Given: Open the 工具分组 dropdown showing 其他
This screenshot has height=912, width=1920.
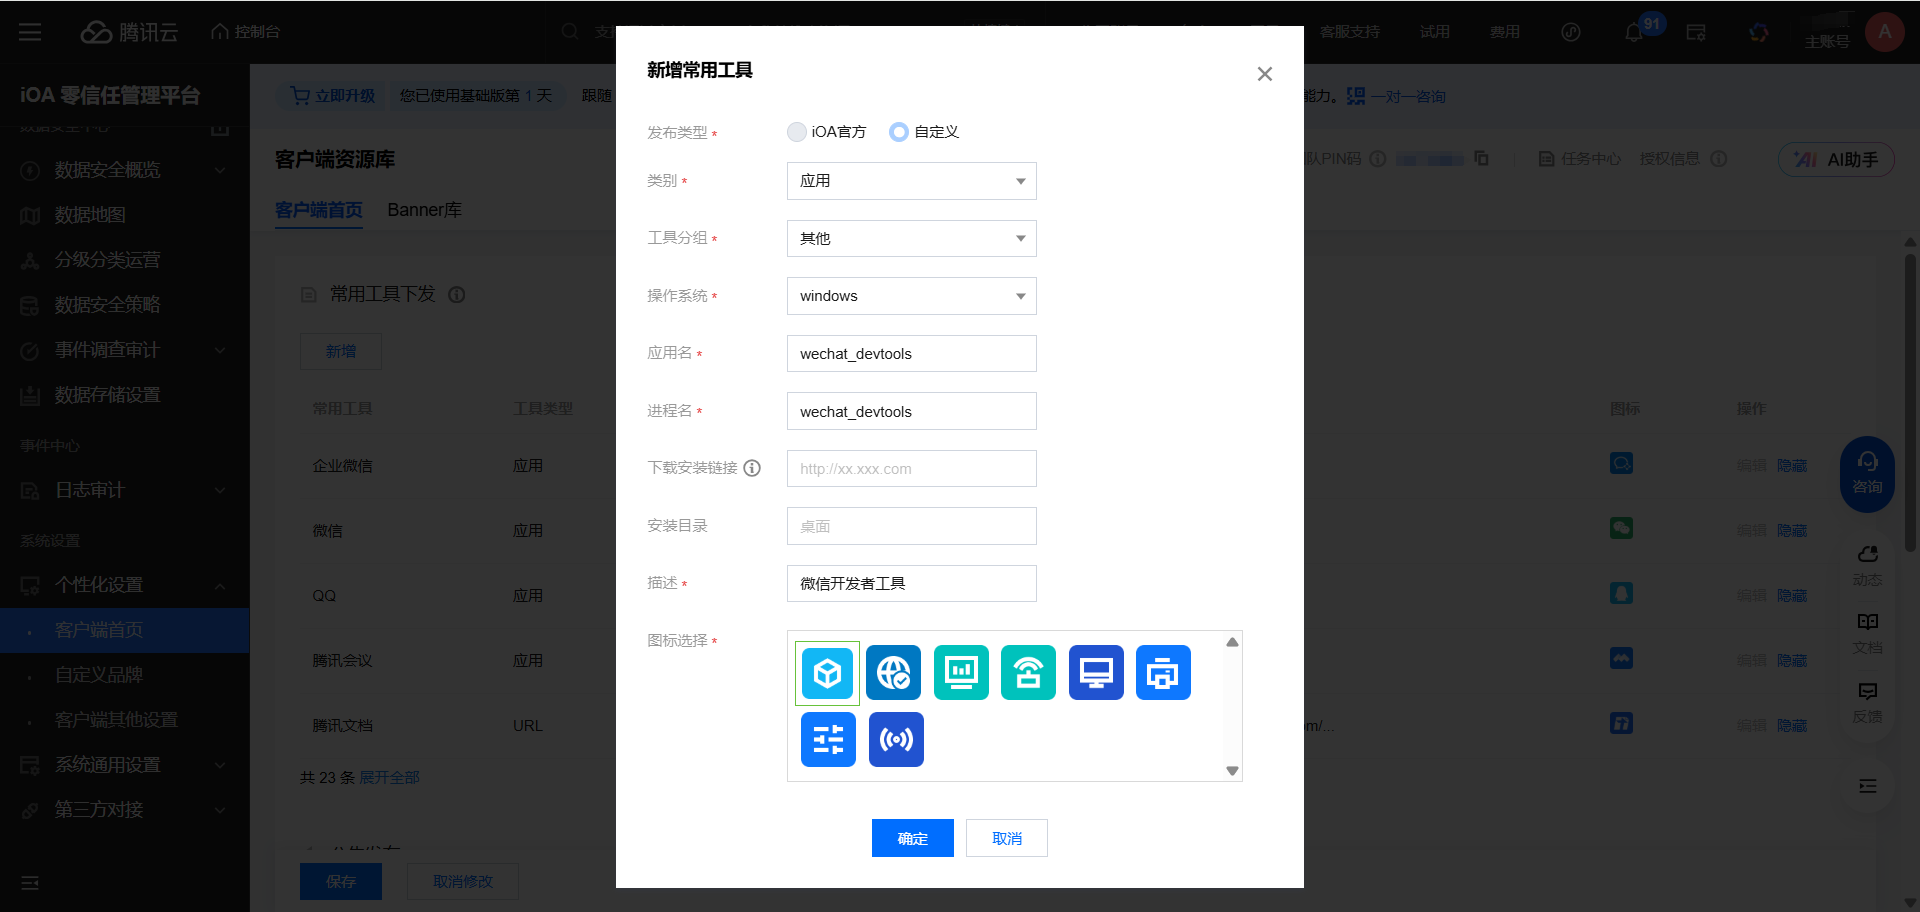Looking at the screenshot, I should pyautogui.click(x=912, y=239).
